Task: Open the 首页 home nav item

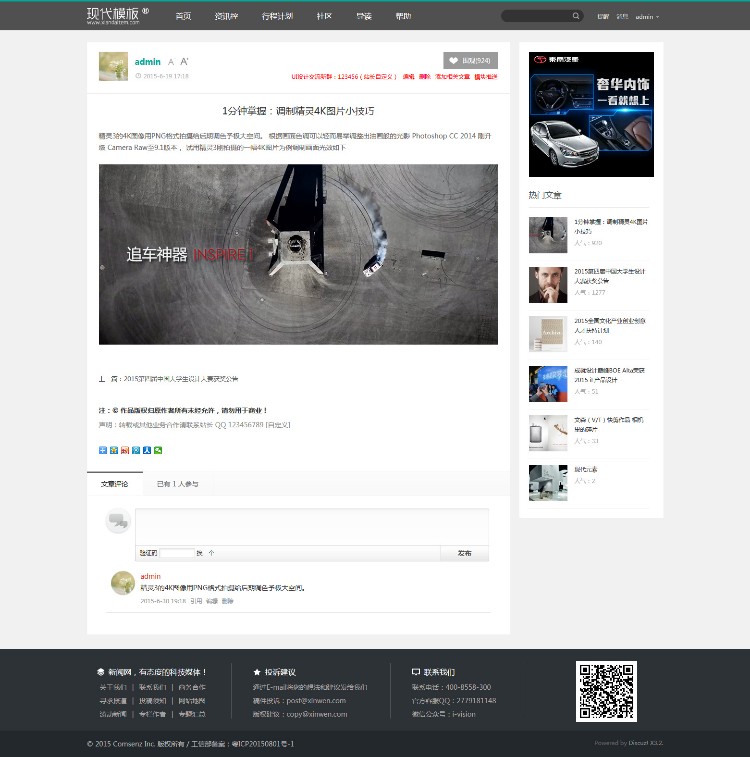Action: (x=183, y=16)
